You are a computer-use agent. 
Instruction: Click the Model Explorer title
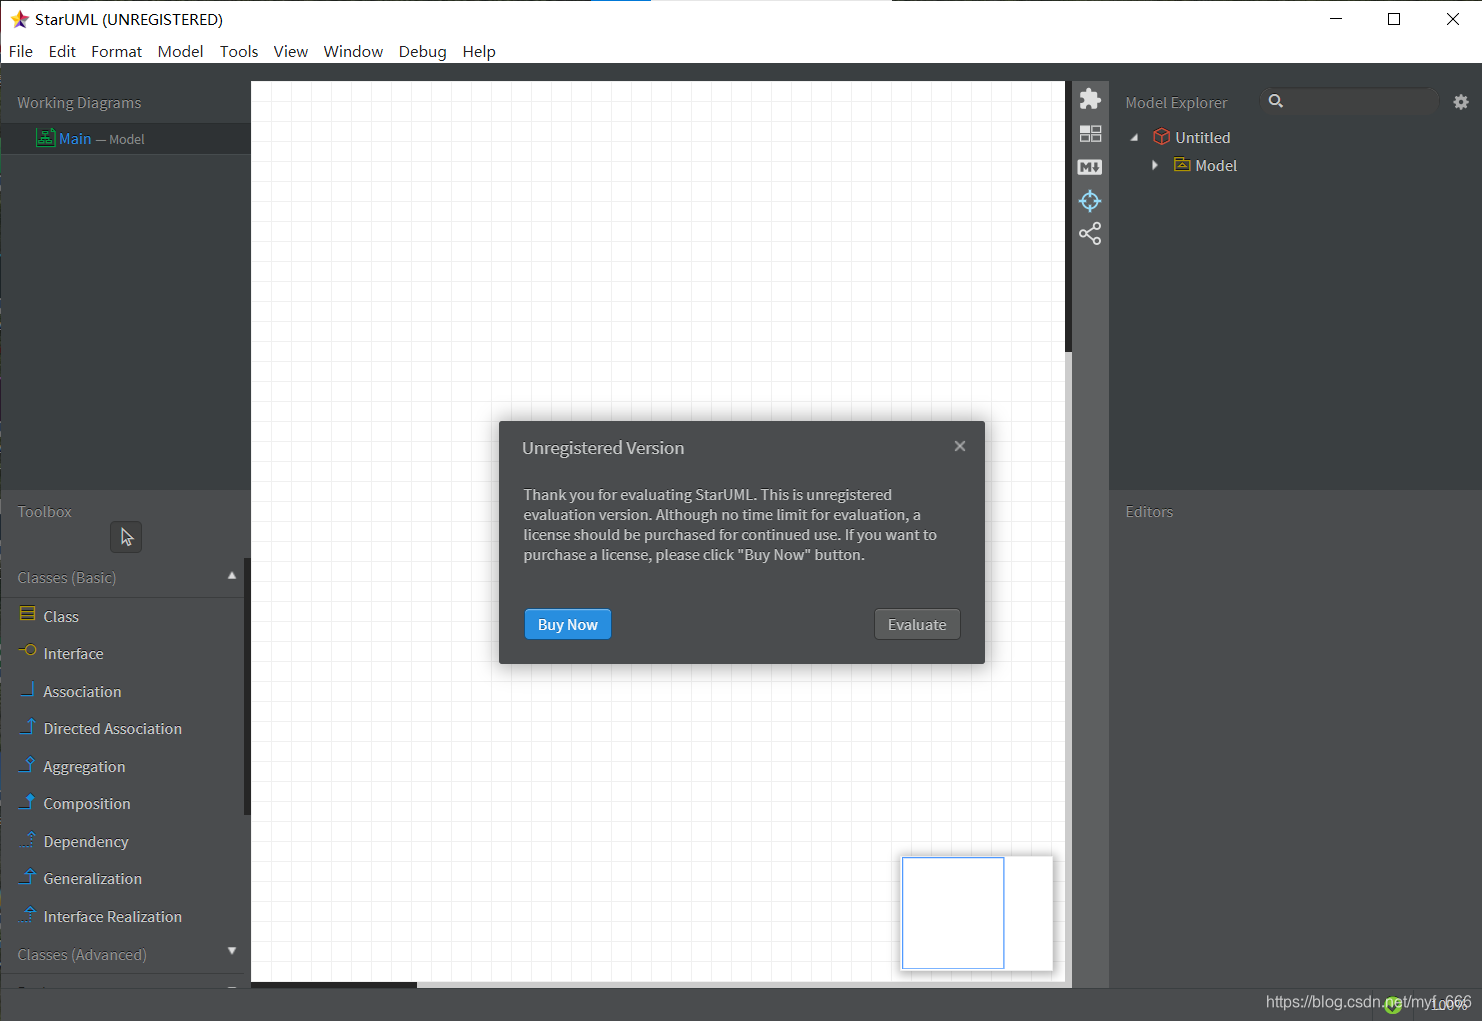pos(1176,102)
